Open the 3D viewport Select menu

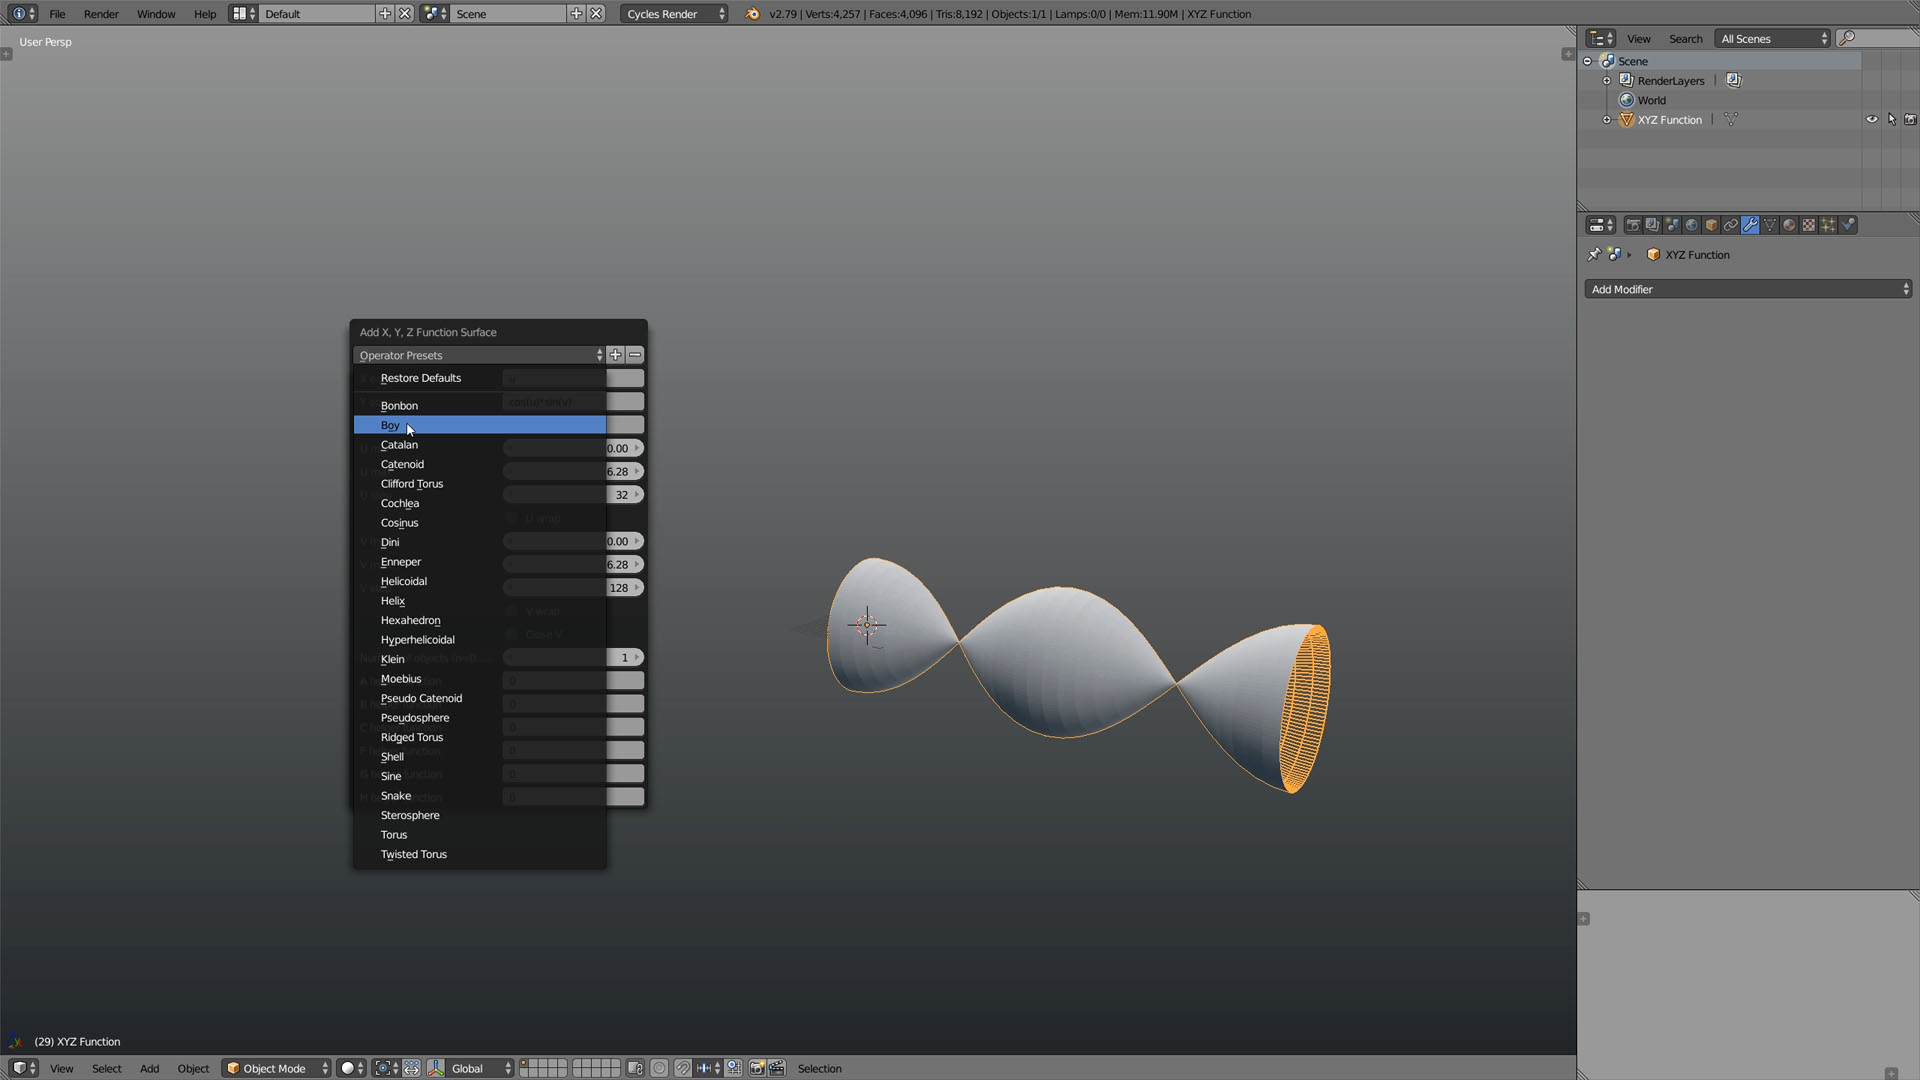point(106,1068)
